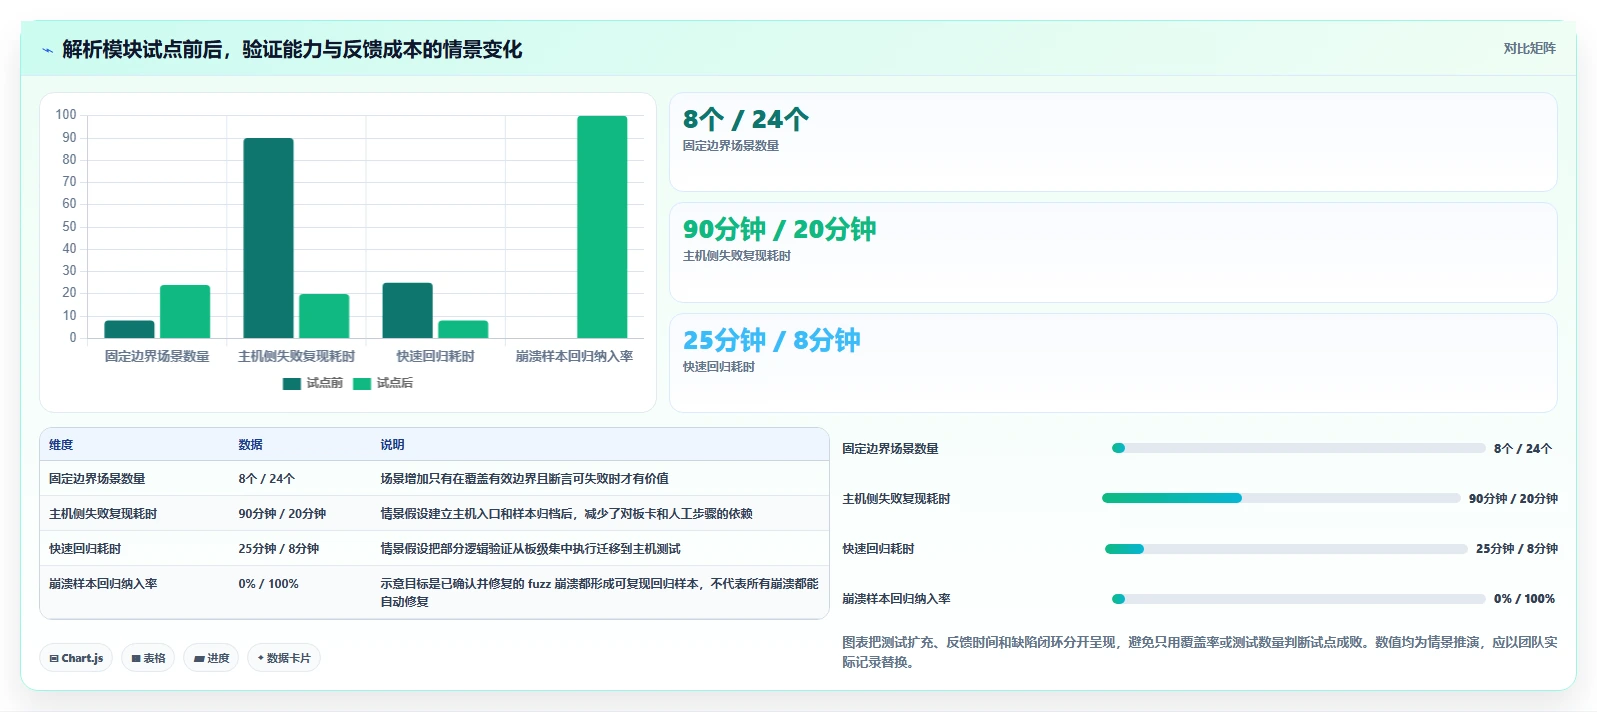1597x712 pixels.
Task: Click the 0% / 100% table cell
Action: [x=268, y=584]
